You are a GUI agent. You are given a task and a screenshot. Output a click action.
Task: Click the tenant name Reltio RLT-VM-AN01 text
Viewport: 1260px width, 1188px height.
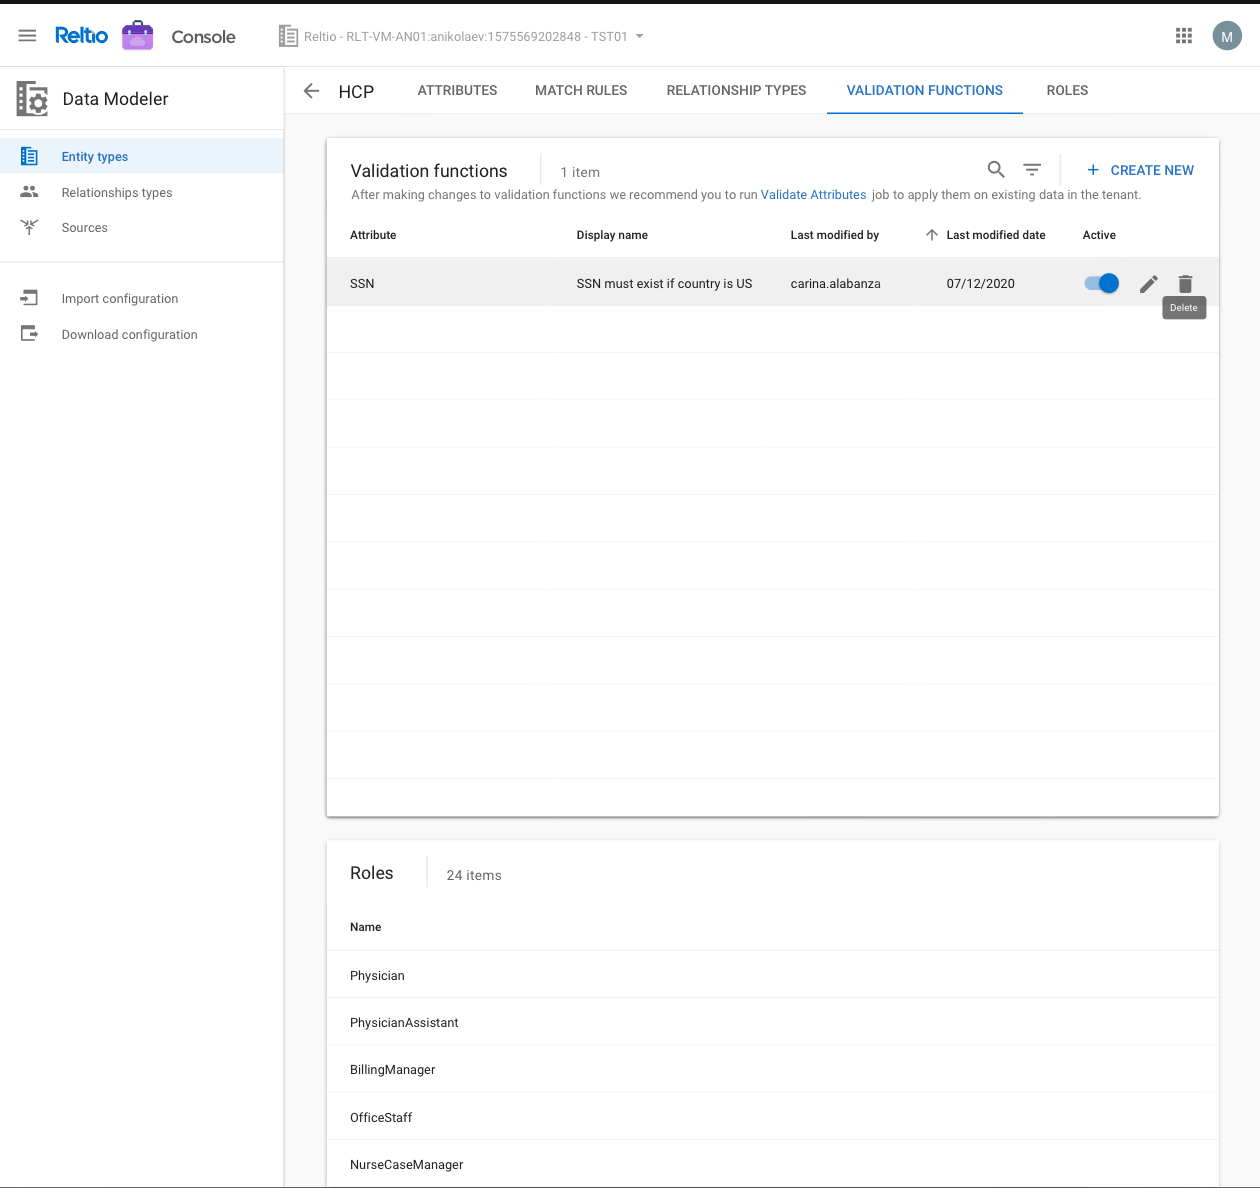point(465,36)
